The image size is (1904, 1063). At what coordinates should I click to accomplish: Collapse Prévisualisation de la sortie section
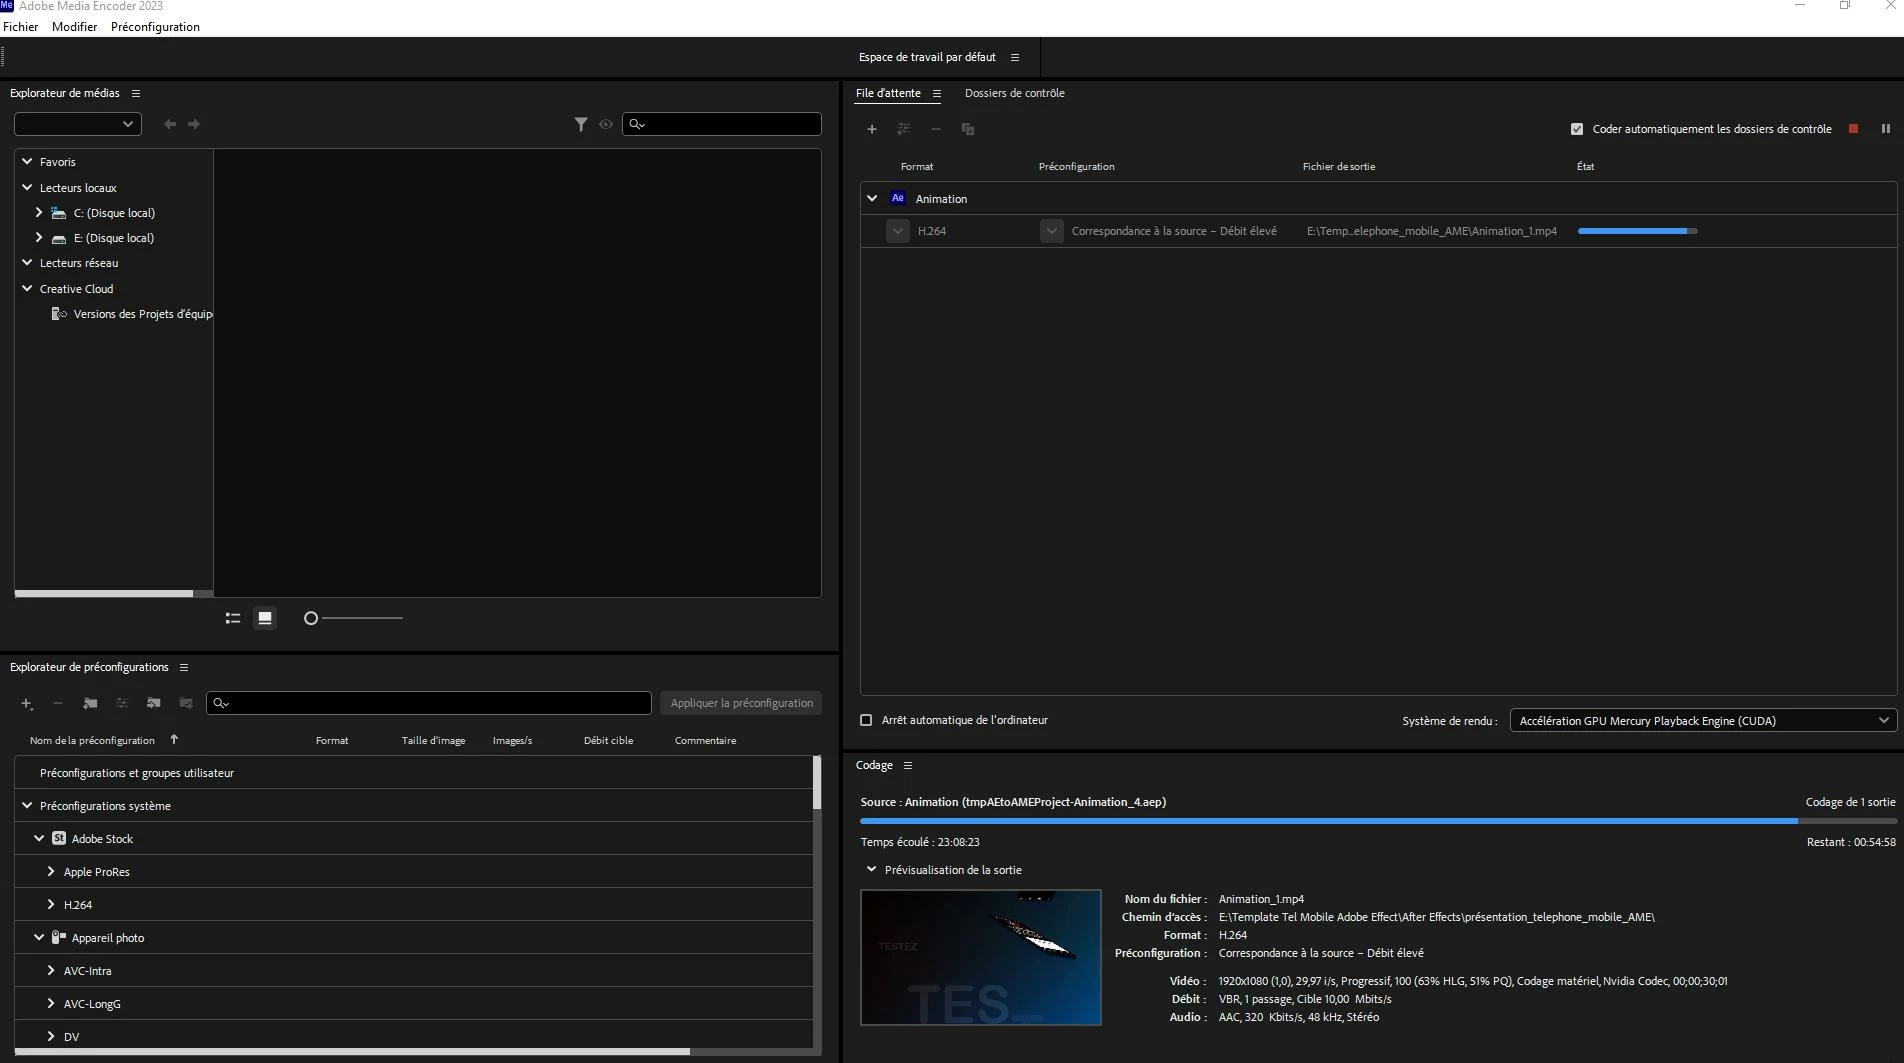[x=872, y=869]
